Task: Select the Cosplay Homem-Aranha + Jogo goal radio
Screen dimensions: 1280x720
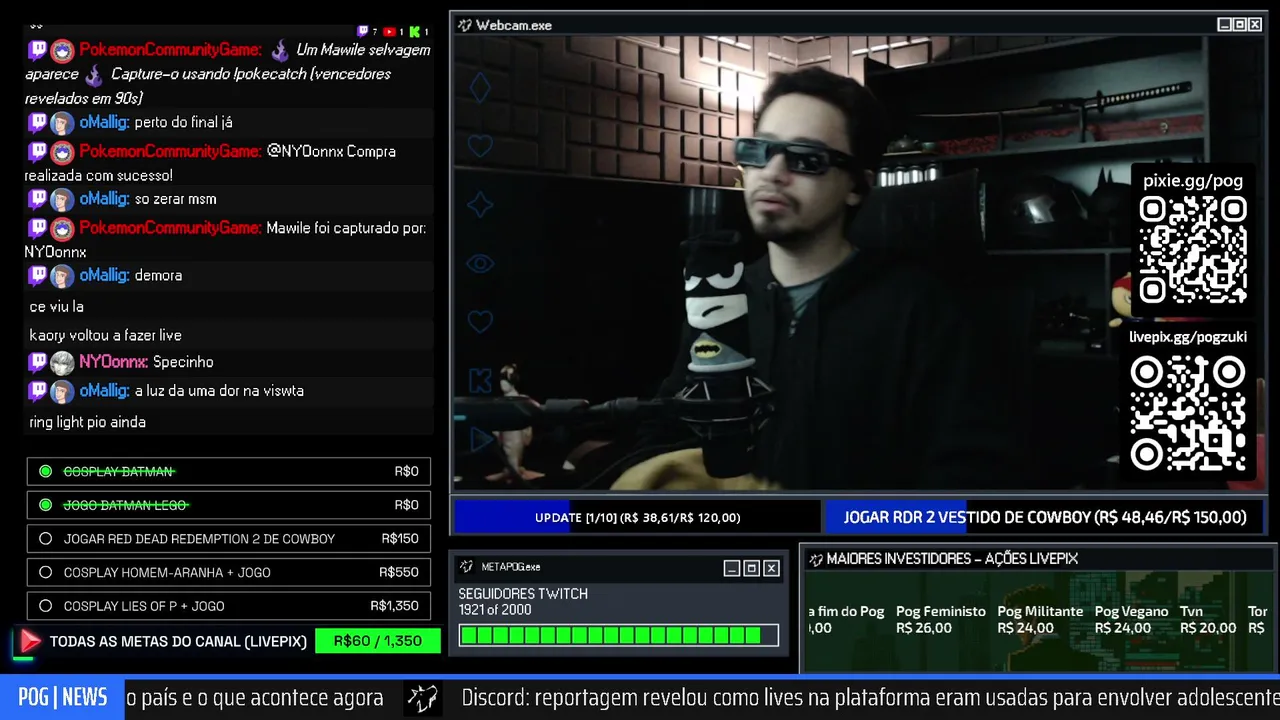Action: click(45, 572)
